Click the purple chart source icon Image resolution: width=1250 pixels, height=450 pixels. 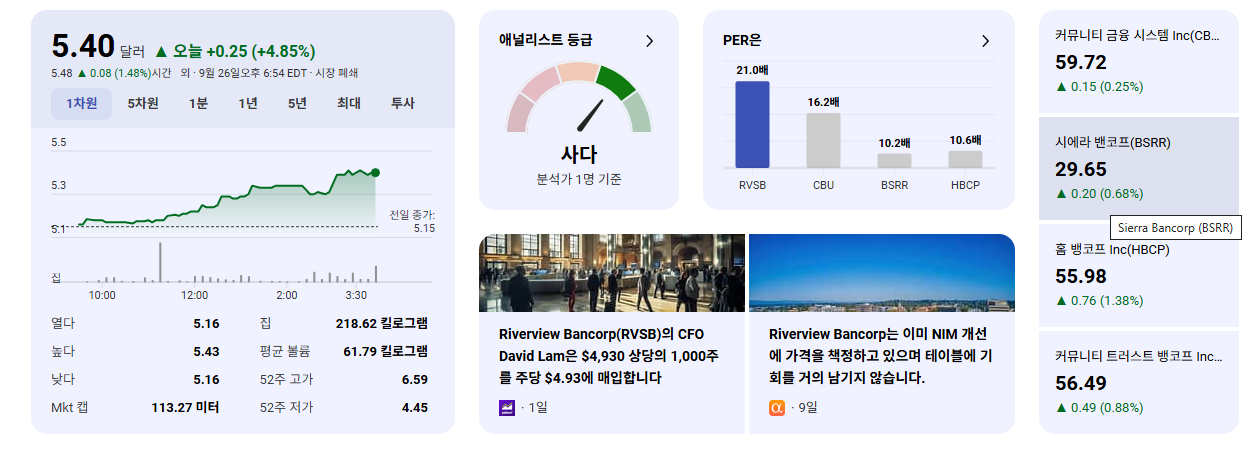[506, 407]
